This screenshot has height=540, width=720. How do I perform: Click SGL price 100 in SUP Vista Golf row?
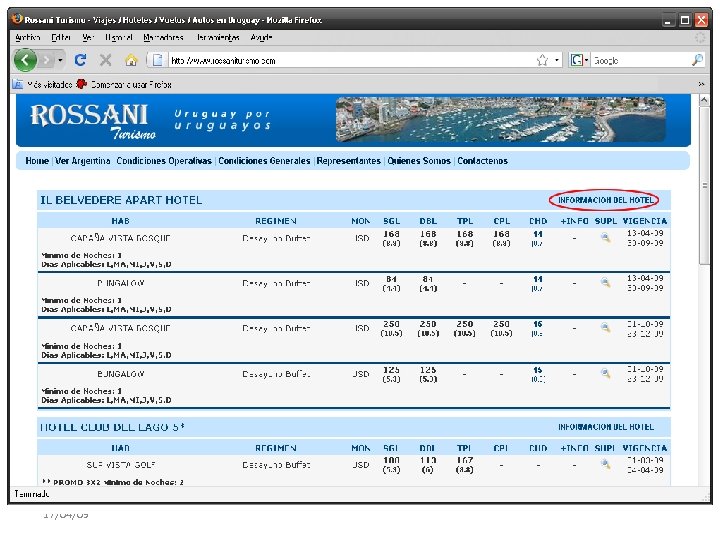(391, 460)
